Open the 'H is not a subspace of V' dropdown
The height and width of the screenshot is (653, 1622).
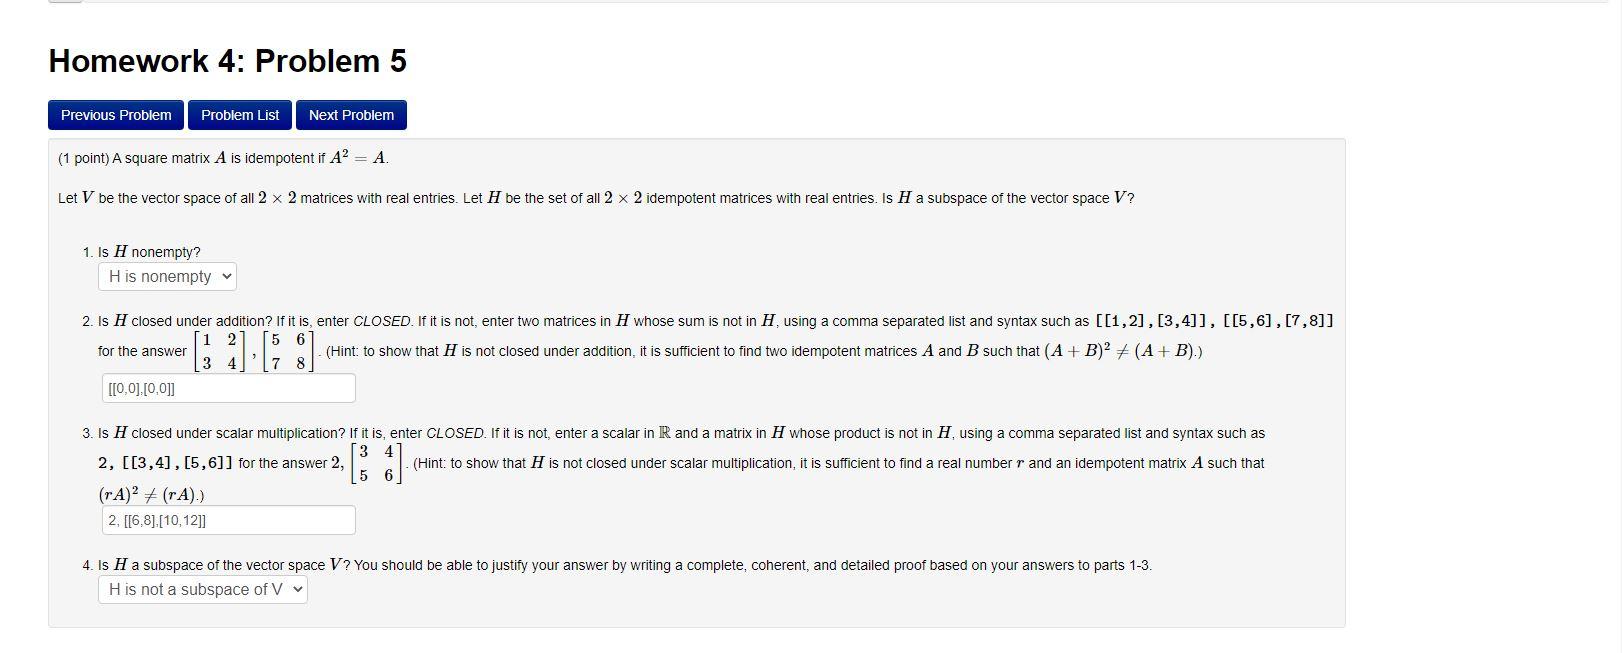[x=204, y=589]
